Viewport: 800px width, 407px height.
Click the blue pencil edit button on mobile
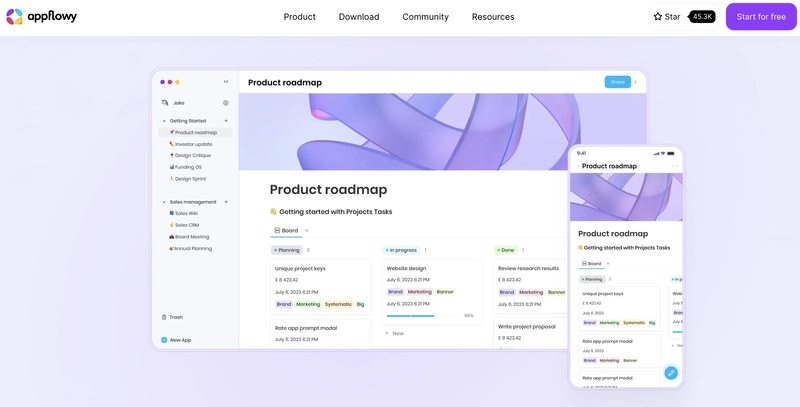[x=671, y=373]
